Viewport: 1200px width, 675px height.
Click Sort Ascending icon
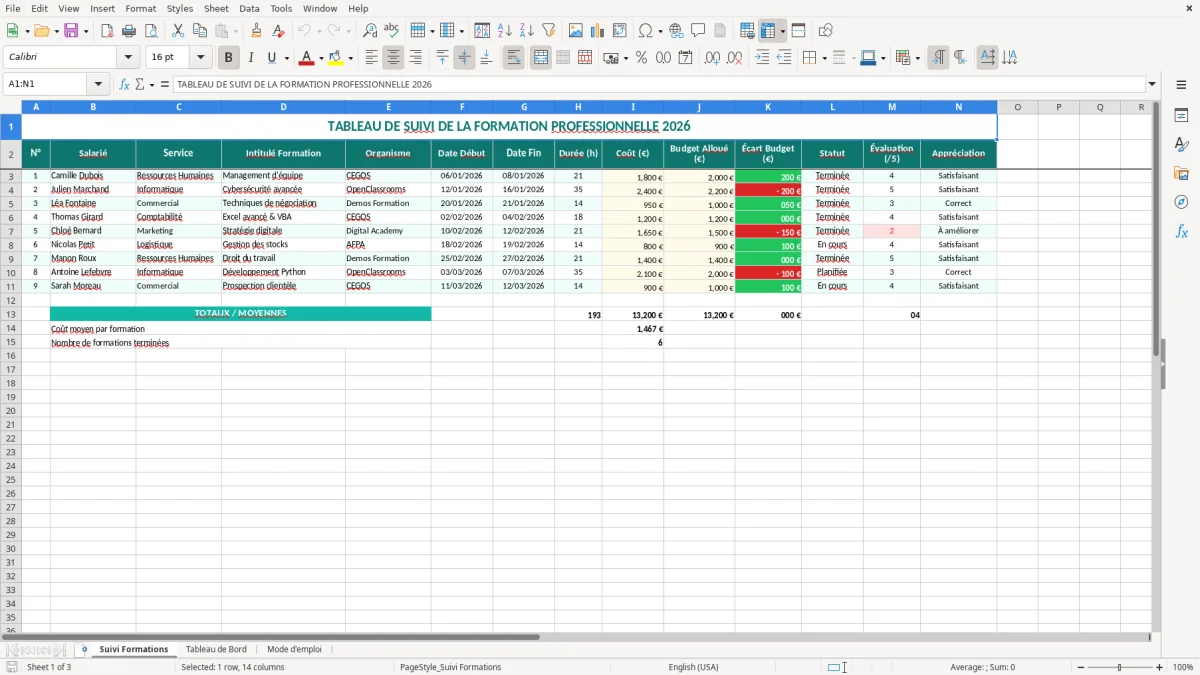pyautogui.click(x=505, y=31)
